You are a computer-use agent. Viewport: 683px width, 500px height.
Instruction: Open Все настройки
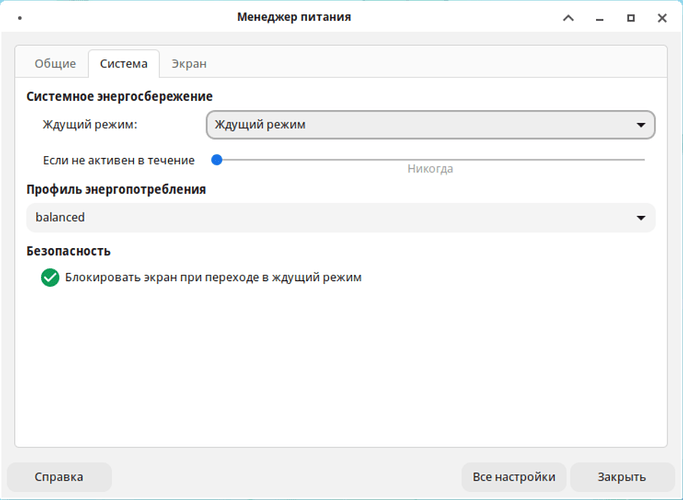(x=514, y=477)
